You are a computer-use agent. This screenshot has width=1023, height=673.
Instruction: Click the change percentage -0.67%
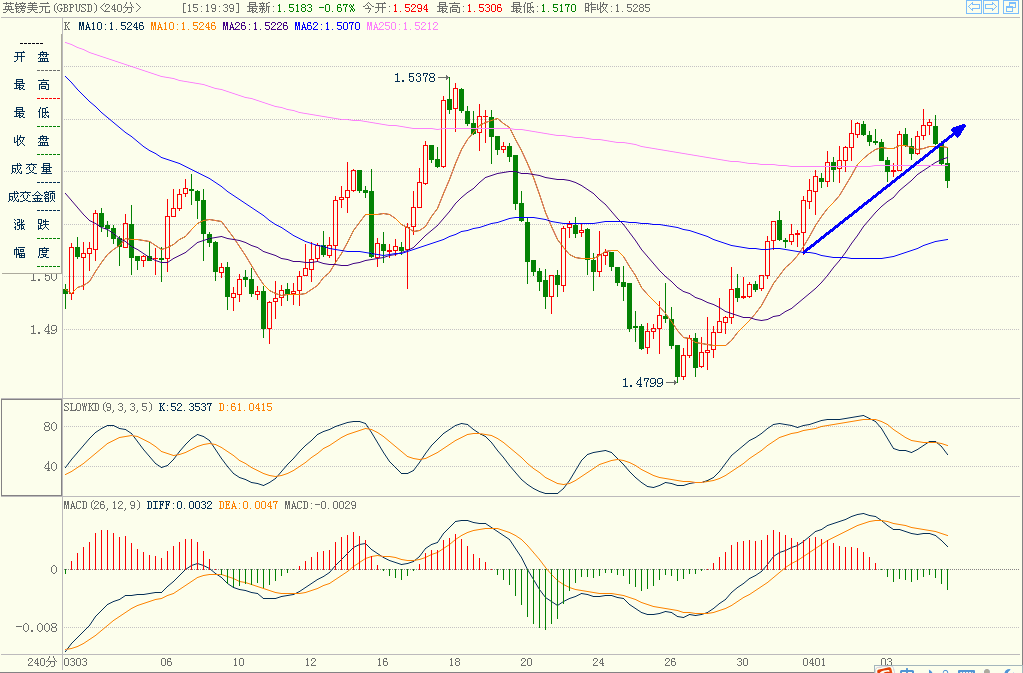(x=337, y=8)
